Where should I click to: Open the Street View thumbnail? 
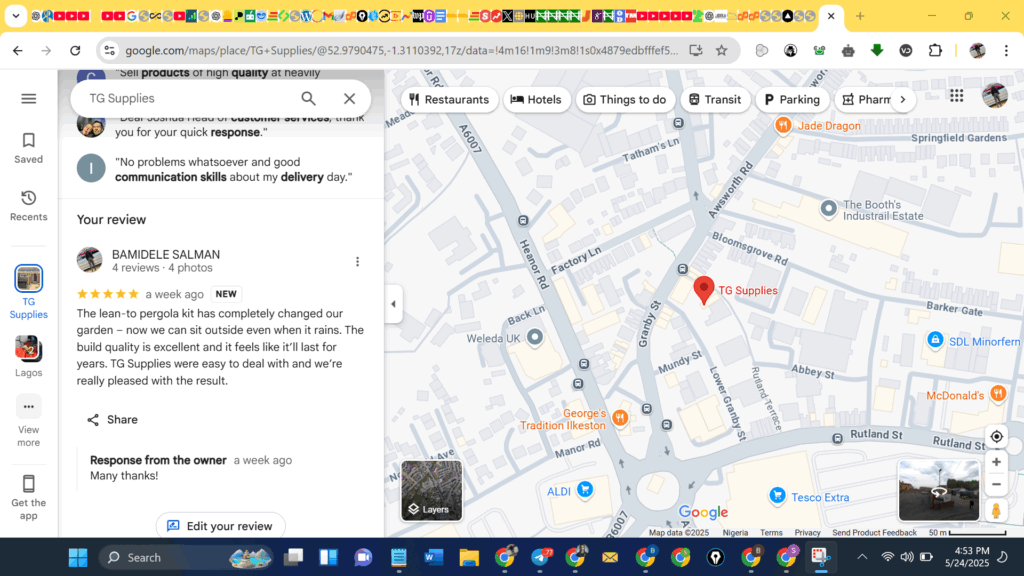tap(938, 490)
